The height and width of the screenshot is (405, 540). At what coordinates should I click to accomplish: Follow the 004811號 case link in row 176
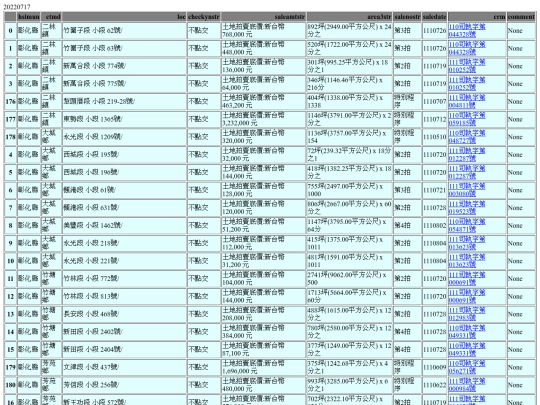click(467, 101)
